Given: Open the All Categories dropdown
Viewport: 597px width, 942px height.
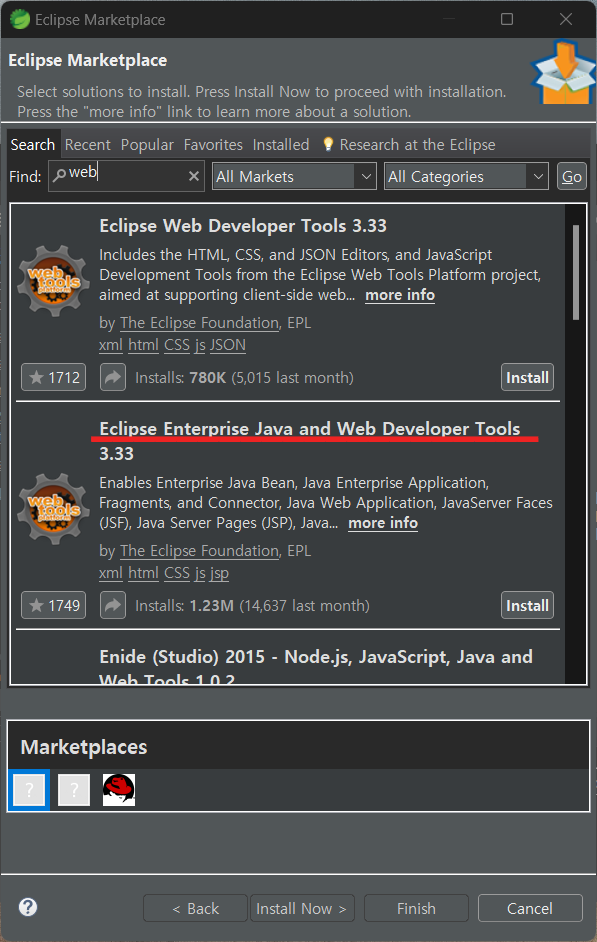Looking at the screenshot, I should (466, 177).
